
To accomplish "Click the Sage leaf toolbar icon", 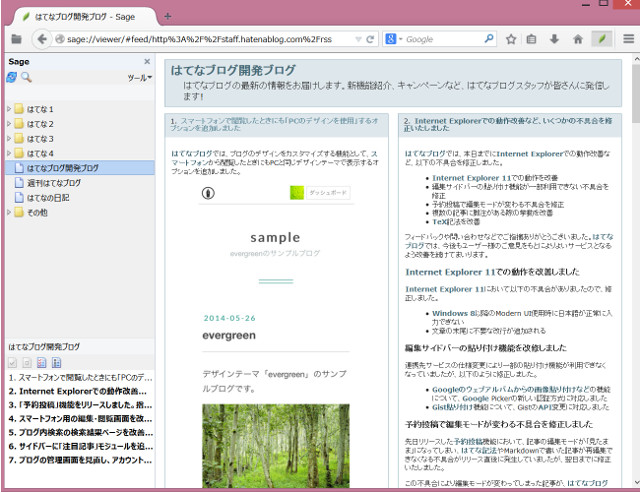I will pyautogui.click(x=602, y=39).
